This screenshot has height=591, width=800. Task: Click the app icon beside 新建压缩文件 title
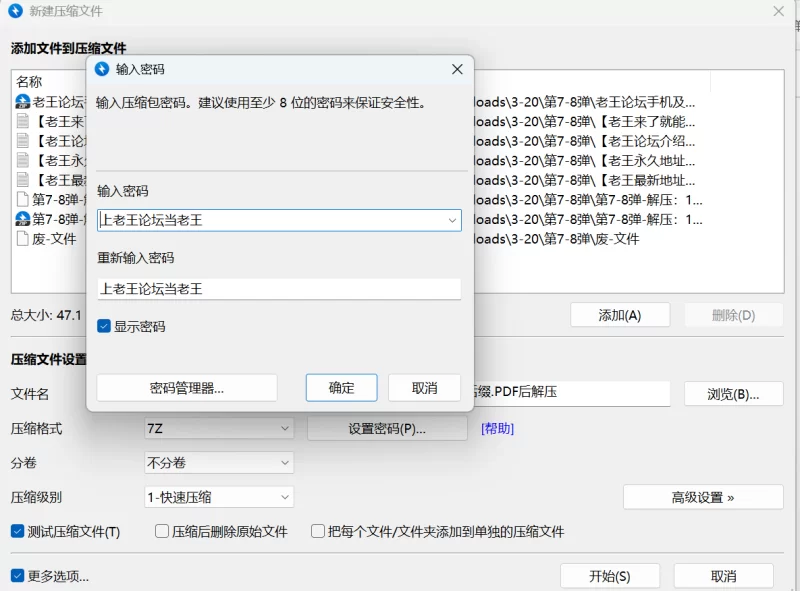(15, 11)
